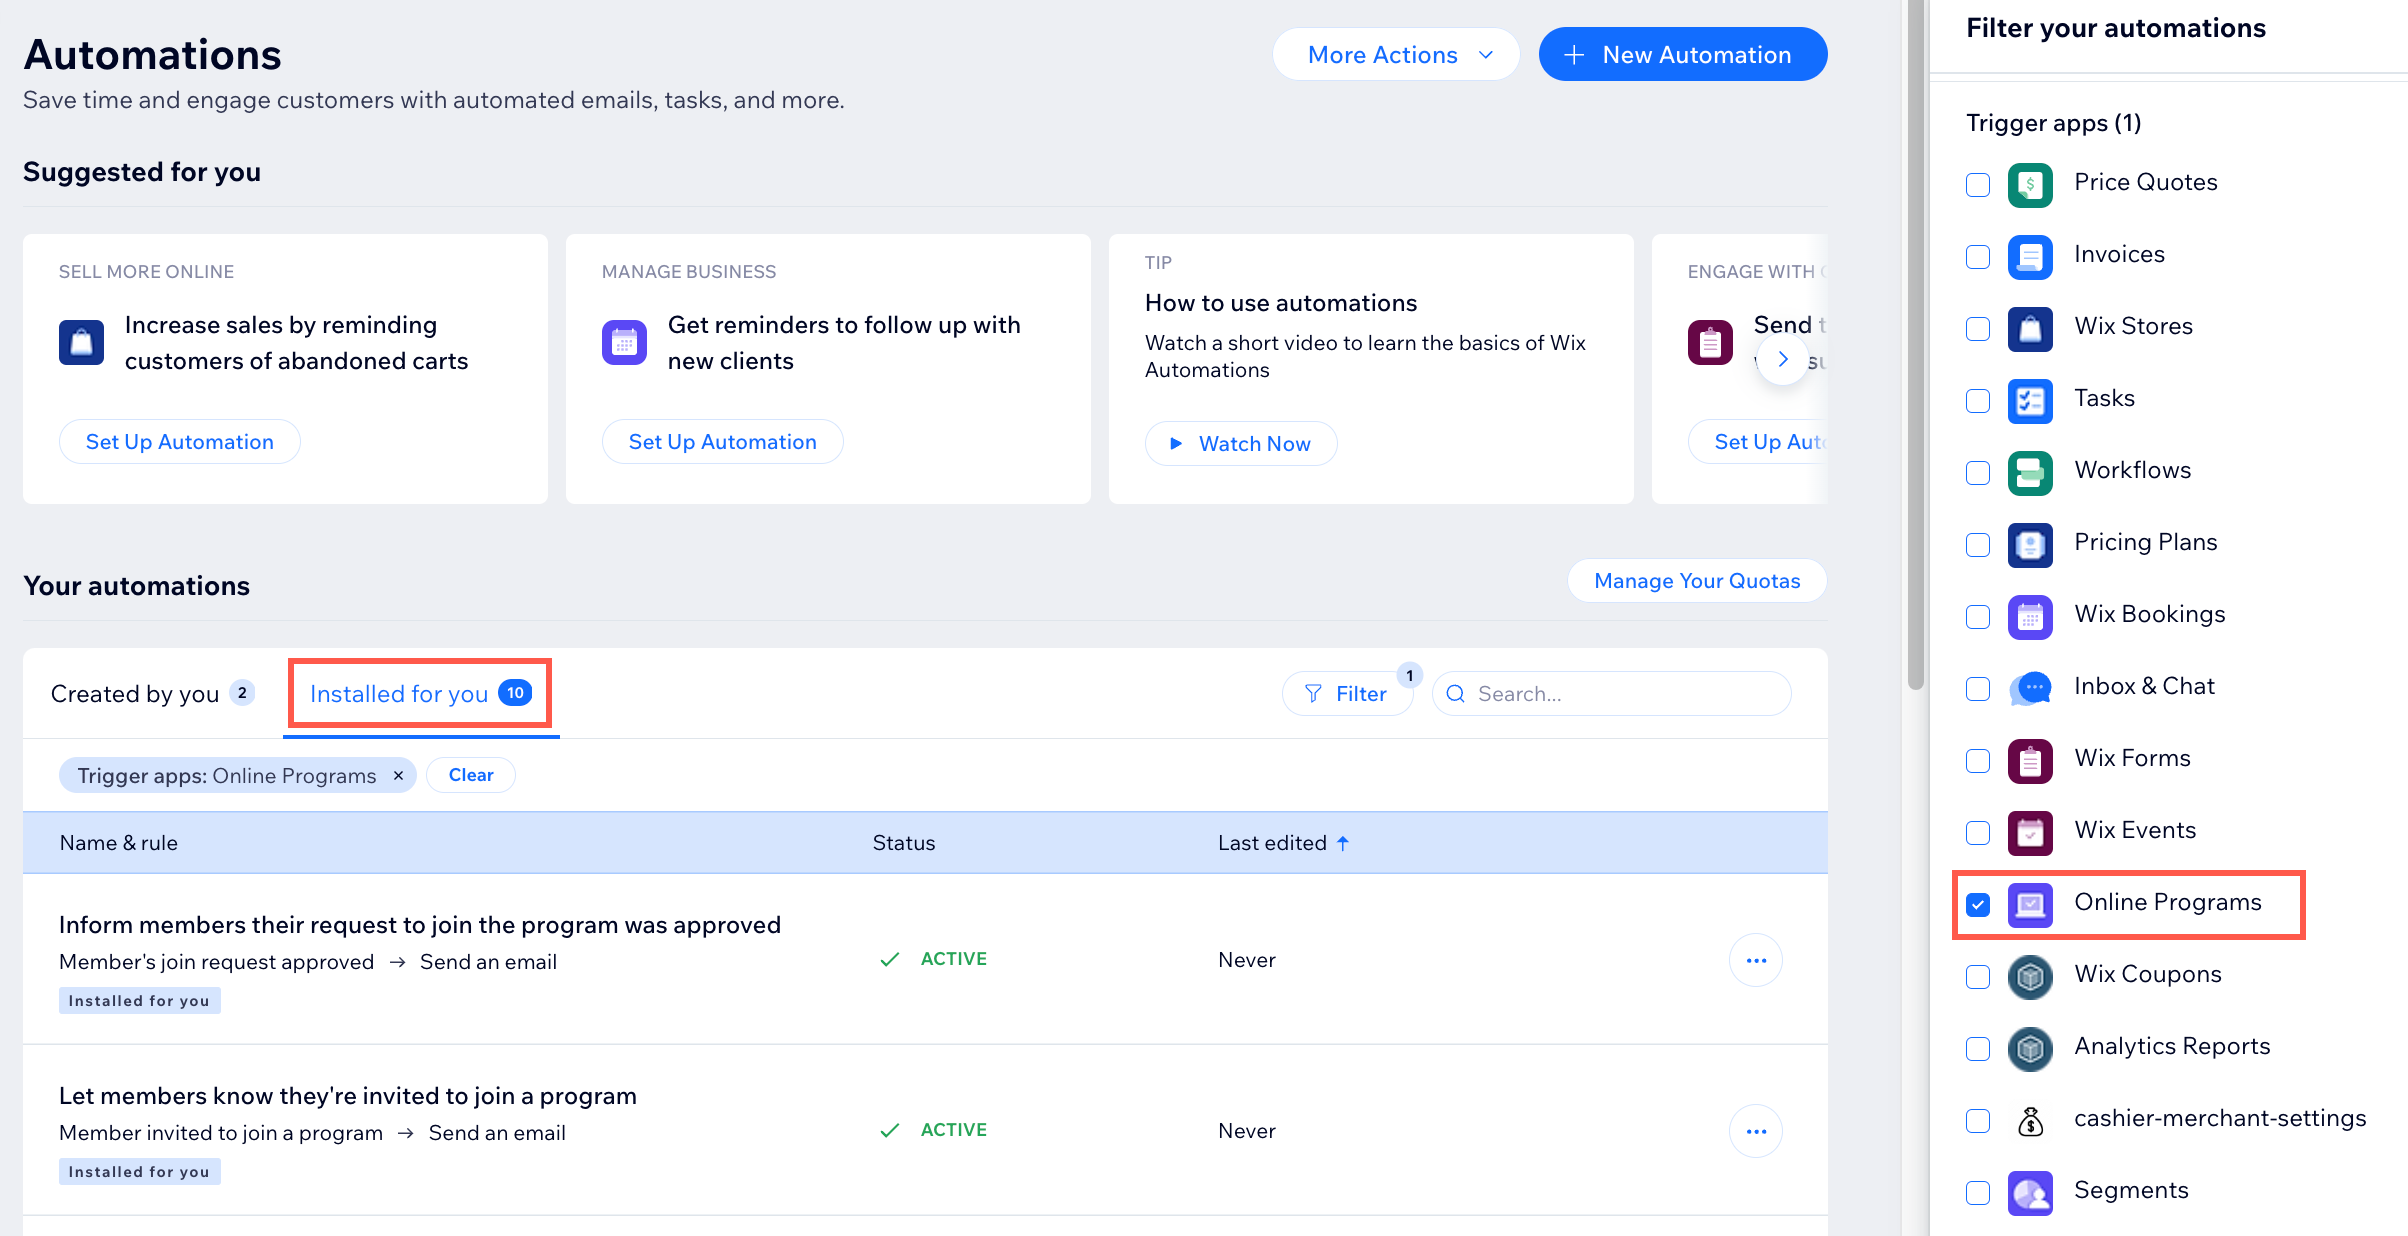Click the Wix Bookings calendar icon in filter
This screenshot has width=2408, height=1236.
[x=2030, y=616]
